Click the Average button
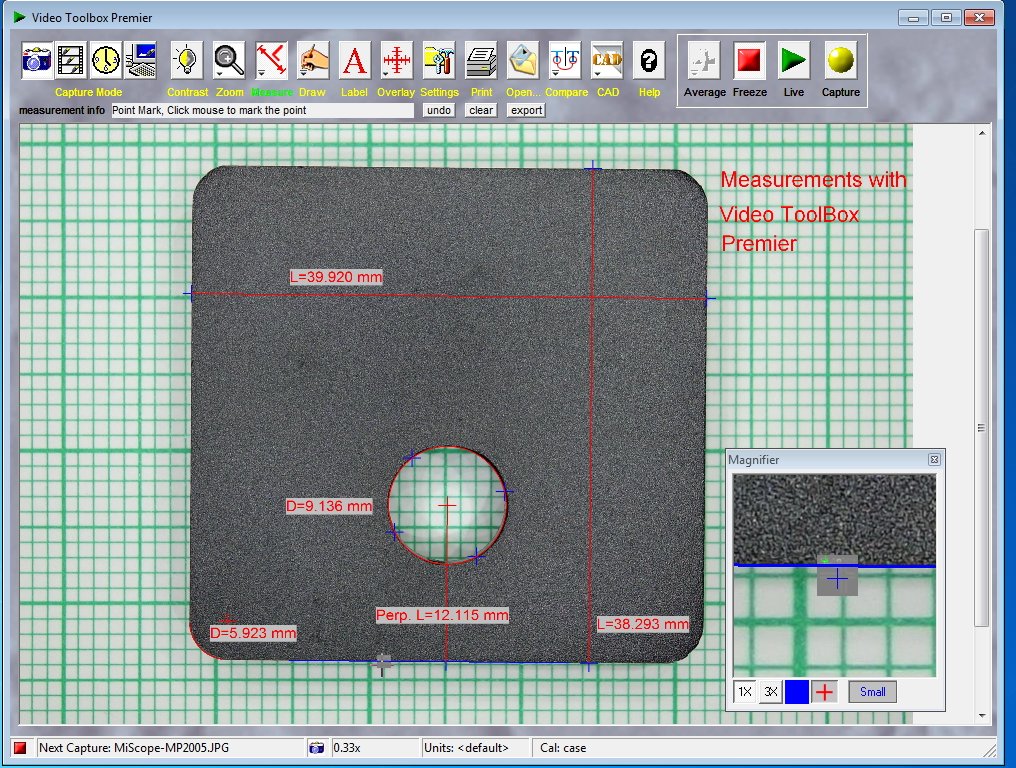Viewport: 1016px width, 768px height. point(704,62)
